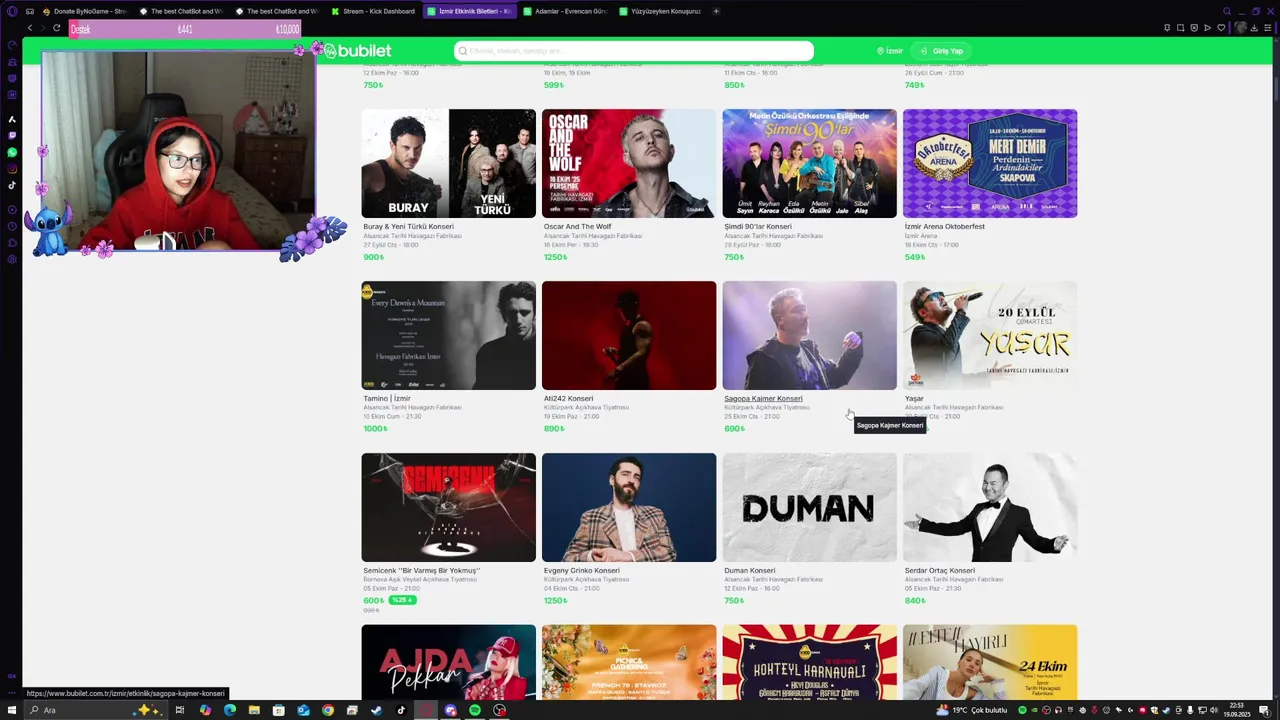Screen dimensions: 1280x720
Task: Click the 1250₺ price under Evgeny Grinko
Action: [556, 600]
